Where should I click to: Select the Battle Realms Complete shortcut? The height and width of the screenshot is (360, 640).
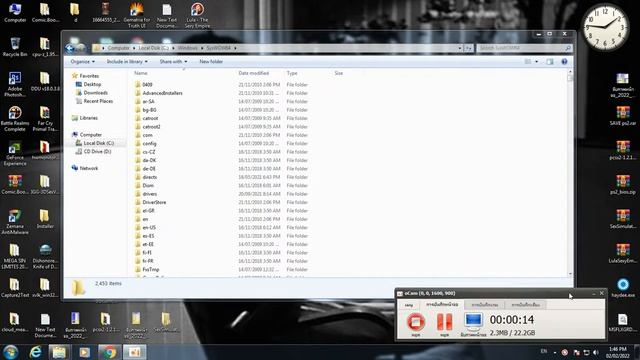15,119
